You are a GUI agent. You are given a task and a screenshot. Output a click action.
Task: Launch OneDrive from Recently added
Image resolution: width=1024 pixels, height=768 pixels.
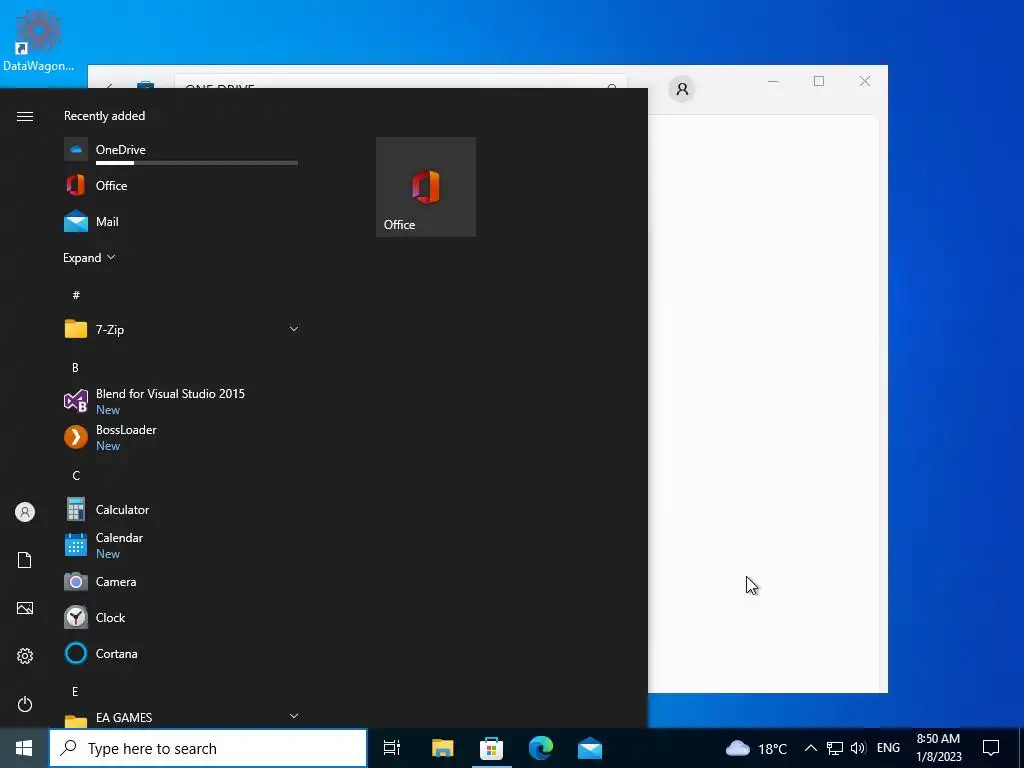coord(182,150)
